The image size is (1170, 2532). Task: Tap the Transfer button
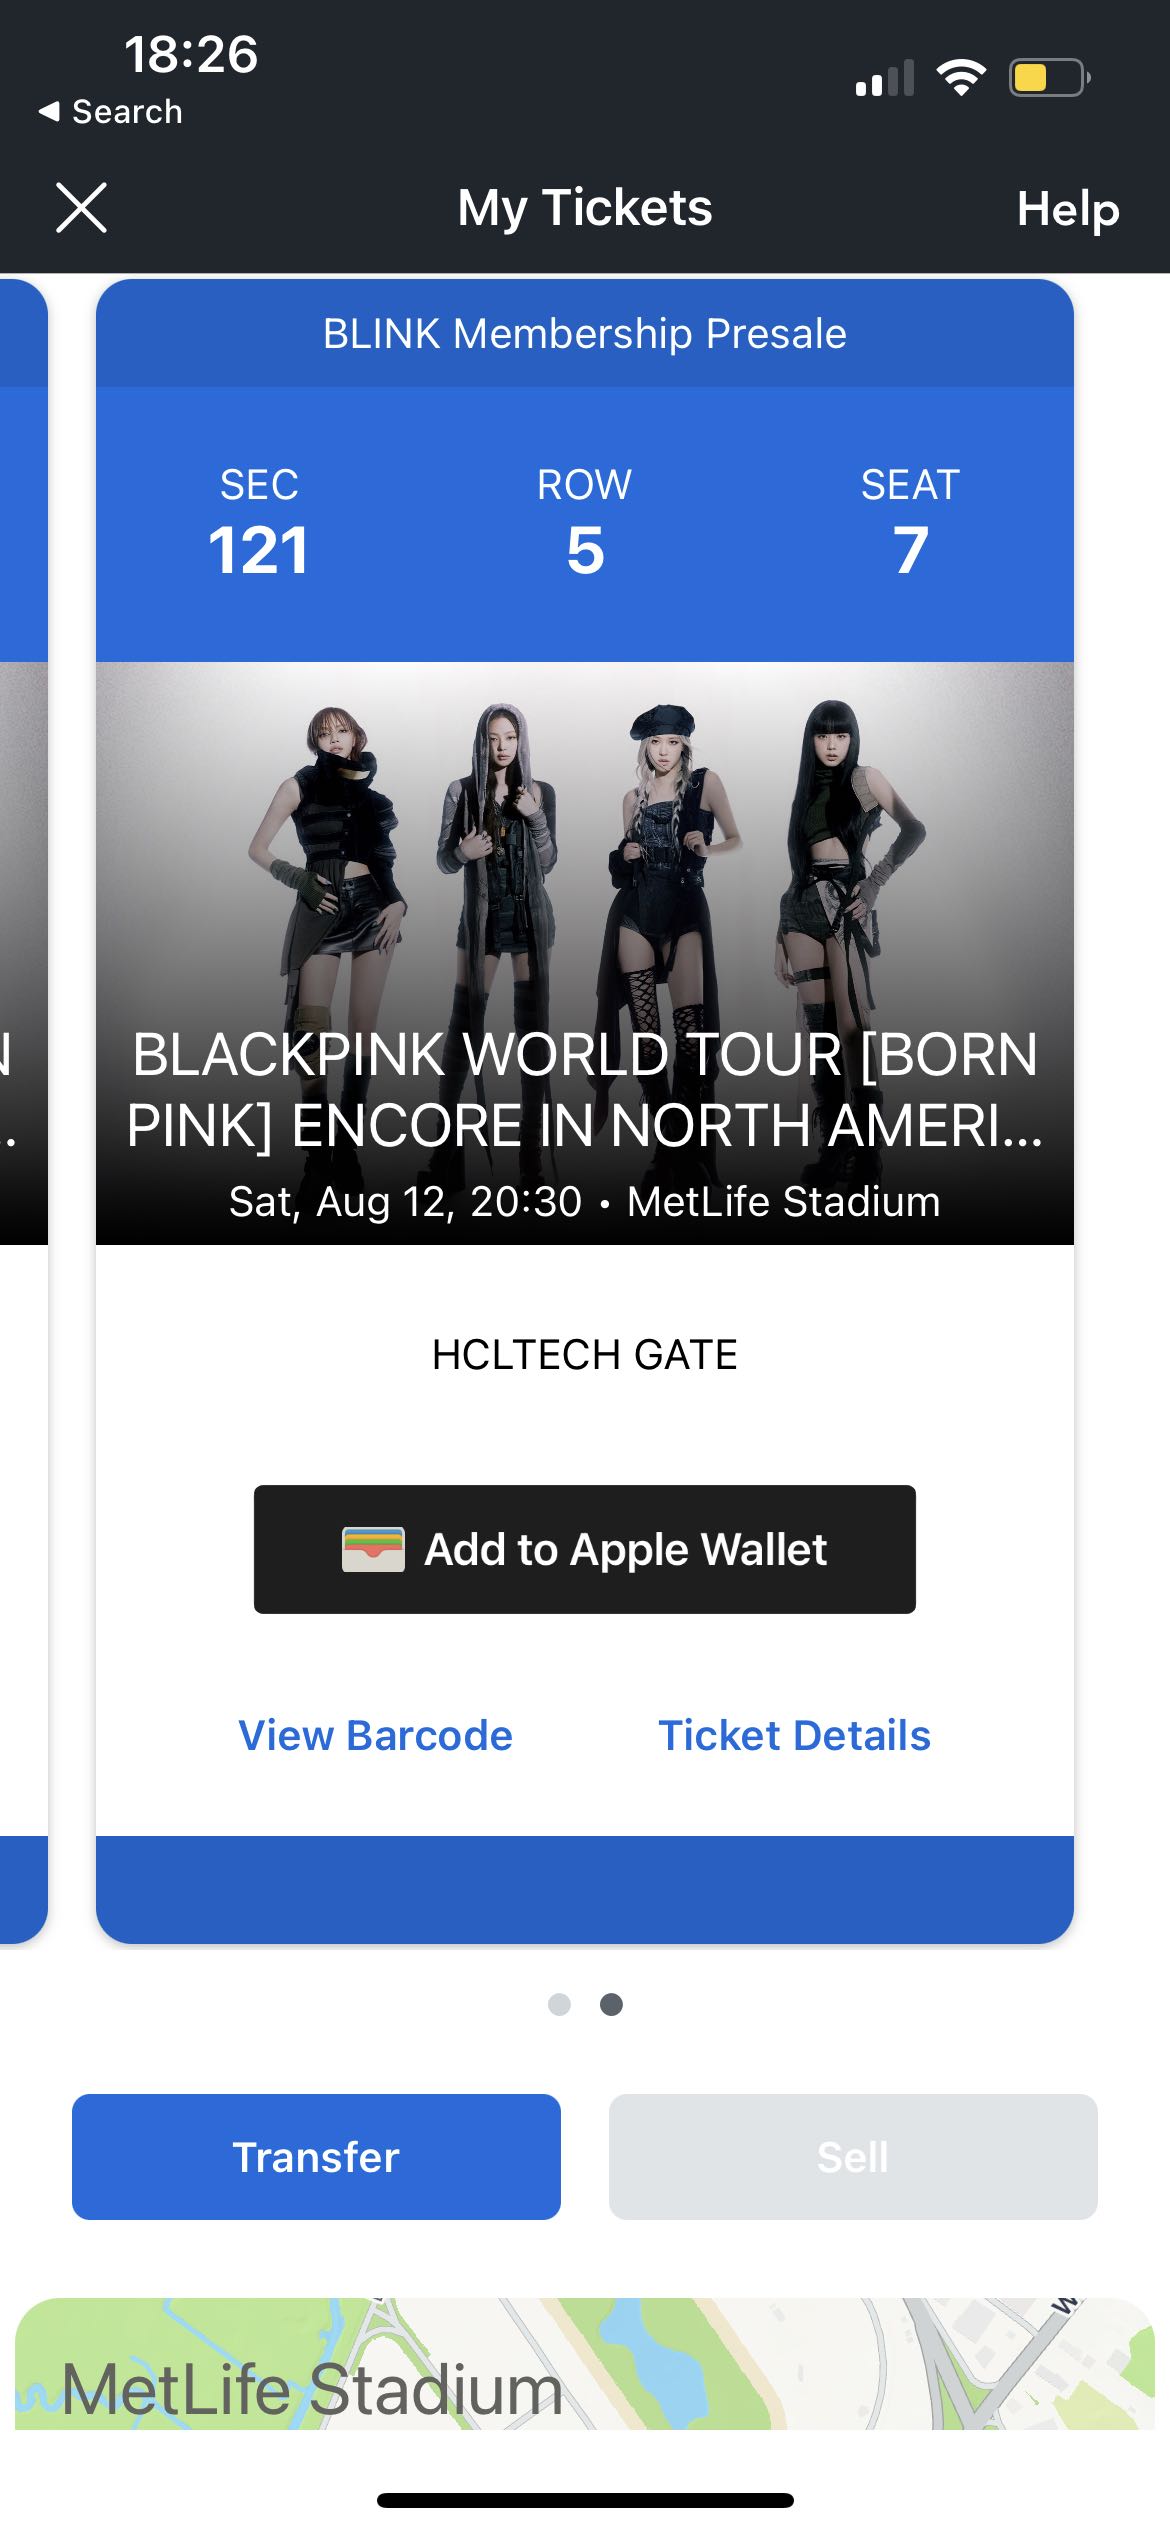[316, 2157]
